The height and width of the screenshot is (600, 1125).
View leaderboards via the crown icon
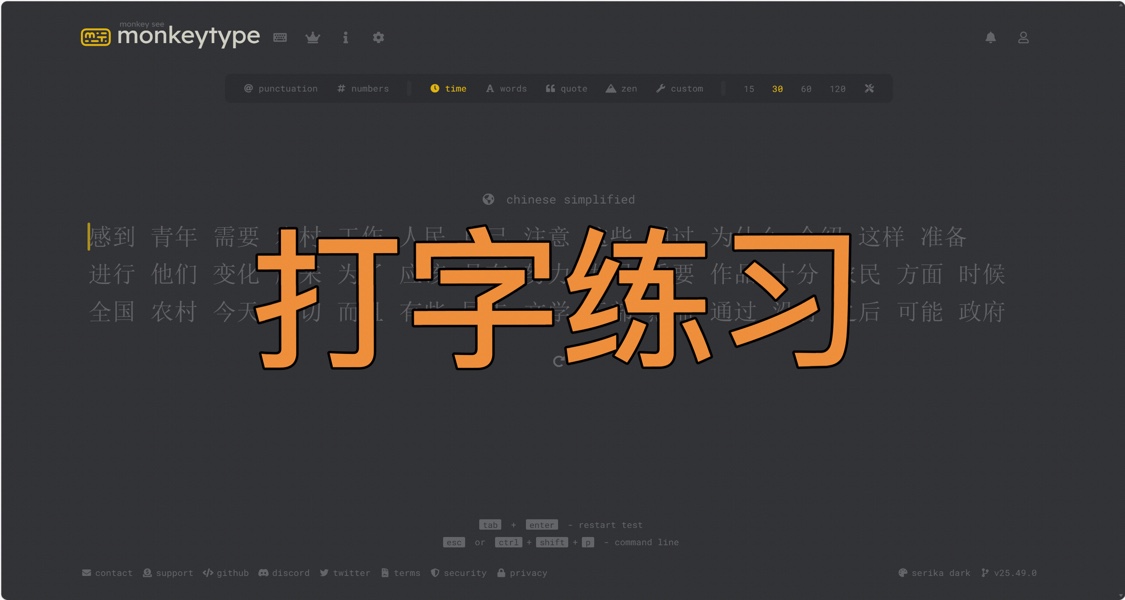click(x=312, y=37)
